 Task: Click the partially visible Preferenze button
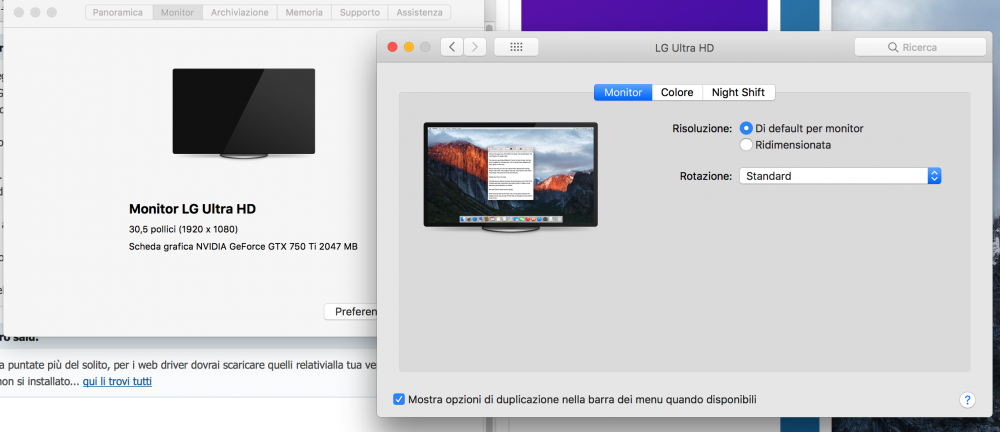351,312
